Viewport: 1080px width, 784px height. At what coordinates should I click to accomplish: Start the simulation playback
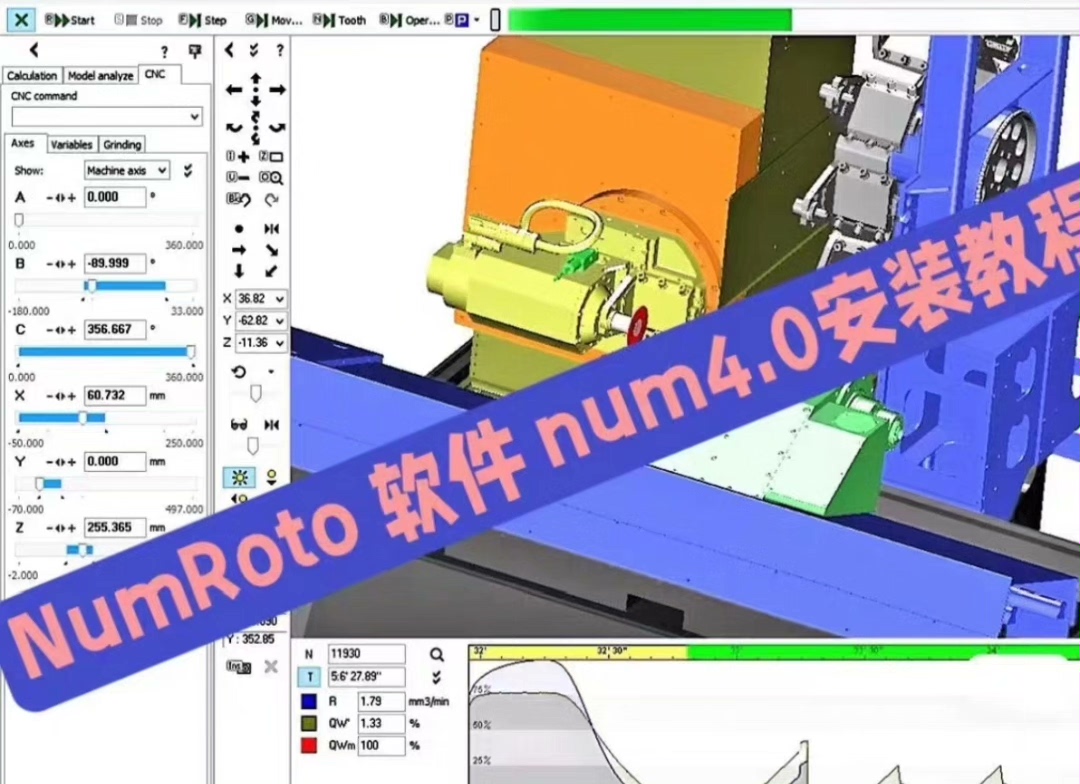point(70,20)
